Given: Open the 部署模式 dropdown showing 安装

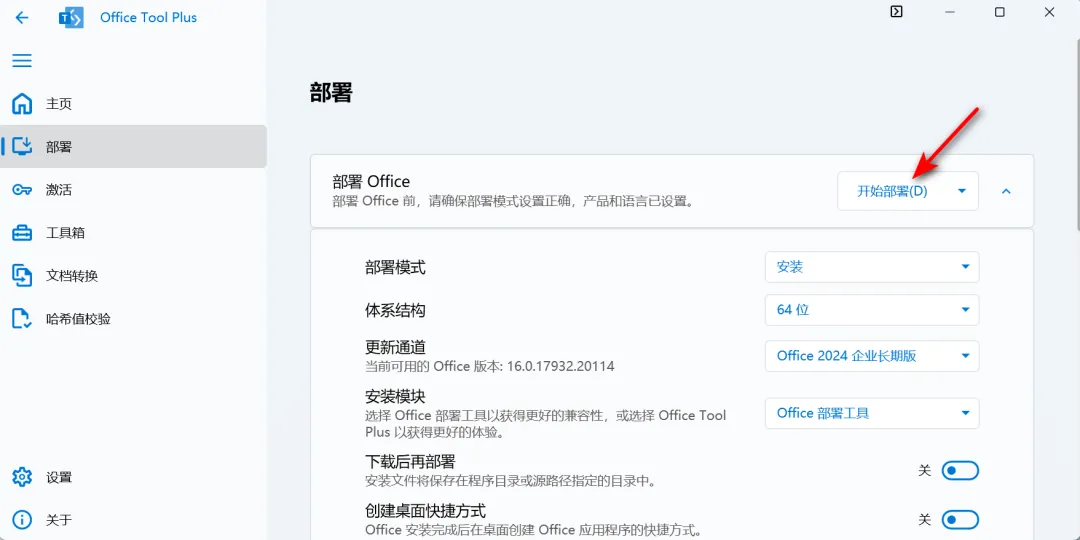Looking at the screenshot, I should [x=872, y=267].
